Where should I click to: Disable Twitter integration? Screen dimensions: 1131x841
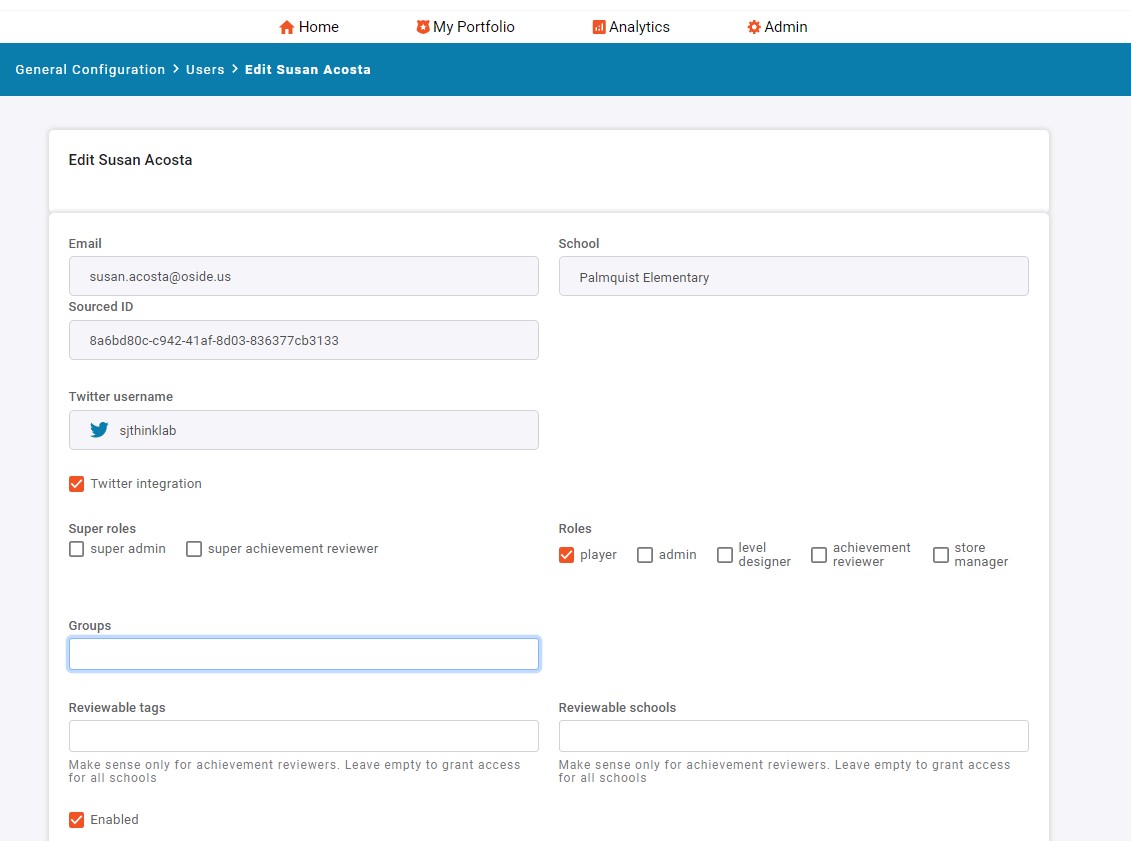(x=76, y=483)
